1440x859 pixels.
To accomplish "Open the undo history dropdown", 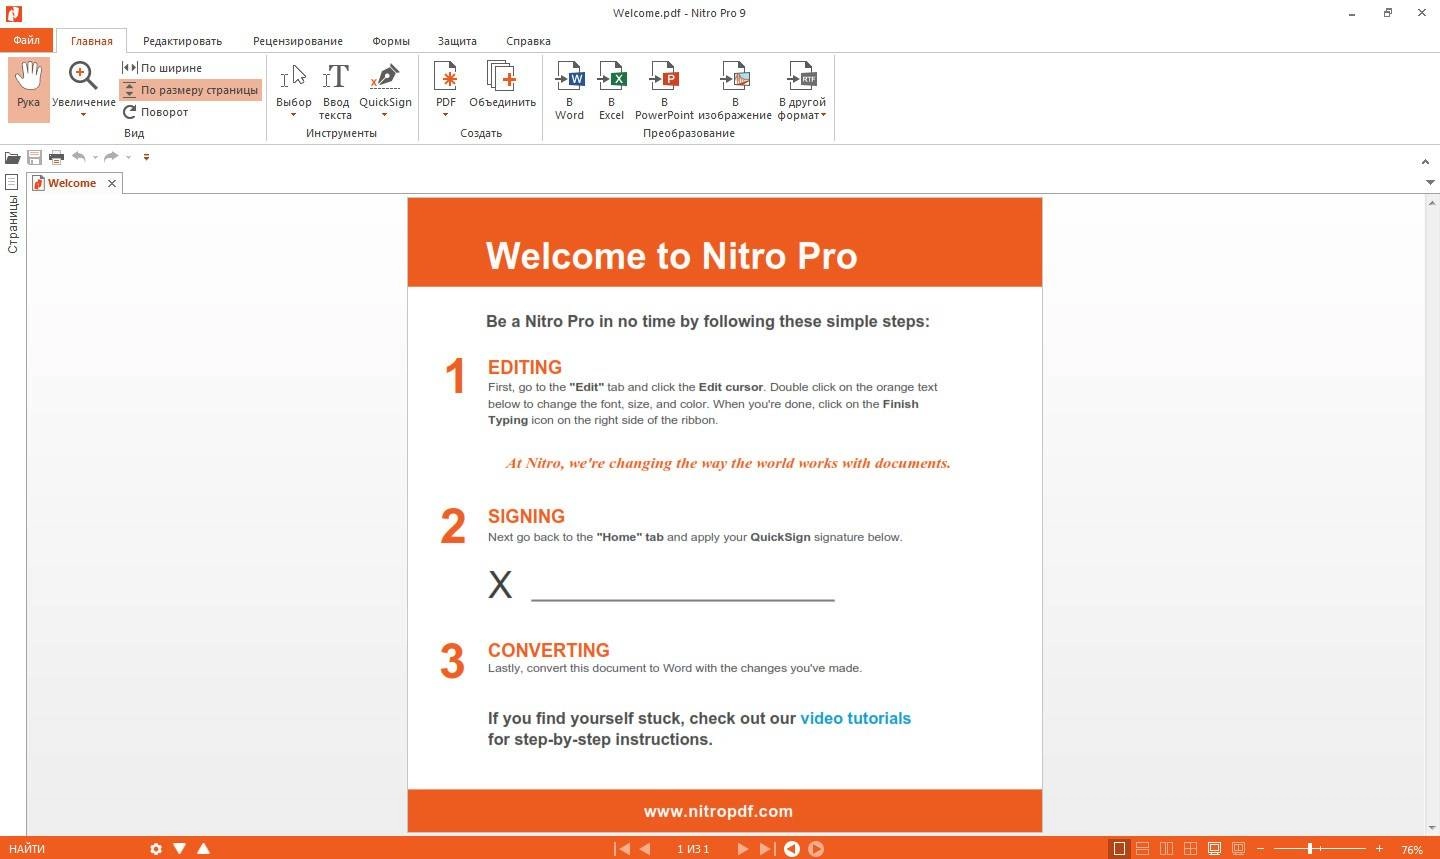I will pos(95,157).
